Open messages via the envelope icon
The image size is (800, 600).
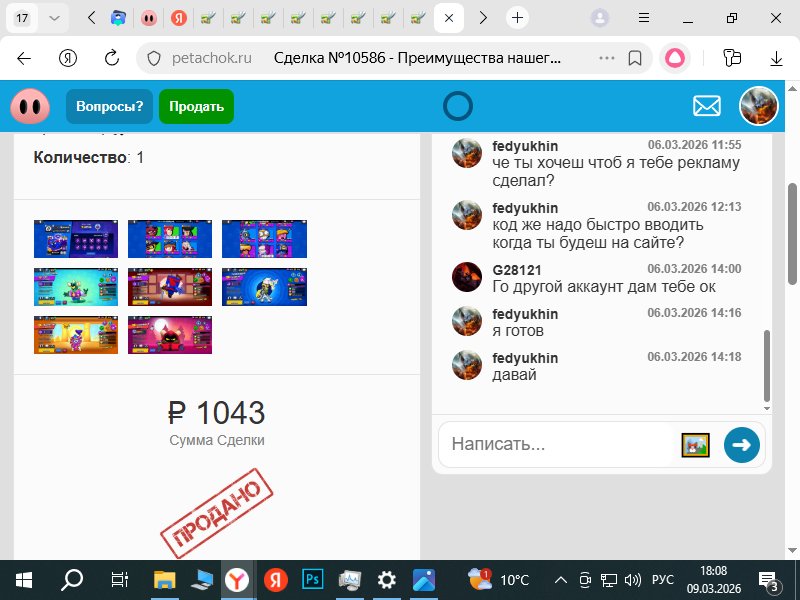707,106
